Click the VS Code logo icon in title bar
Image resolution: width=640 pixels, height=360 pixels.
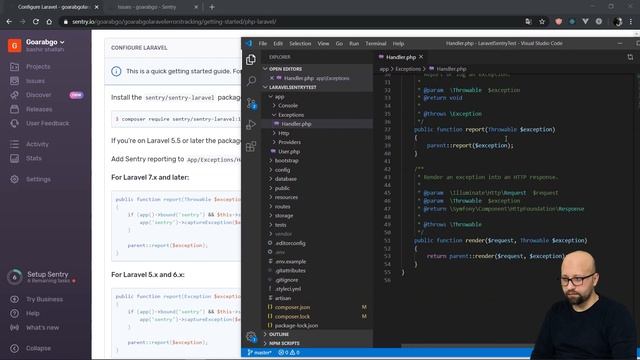[249, 43]
